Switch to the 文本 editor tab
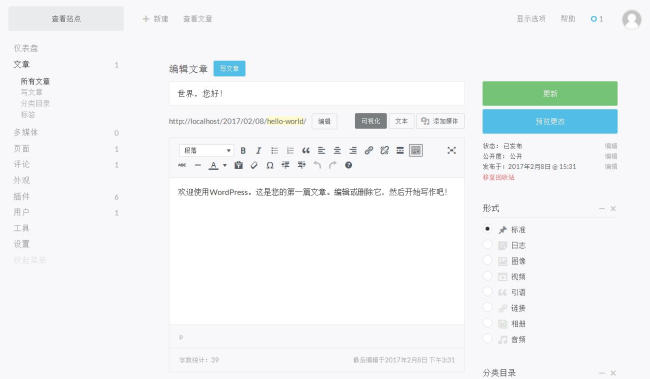The height and width of the screenshot is (379, 650). point(401,121)
